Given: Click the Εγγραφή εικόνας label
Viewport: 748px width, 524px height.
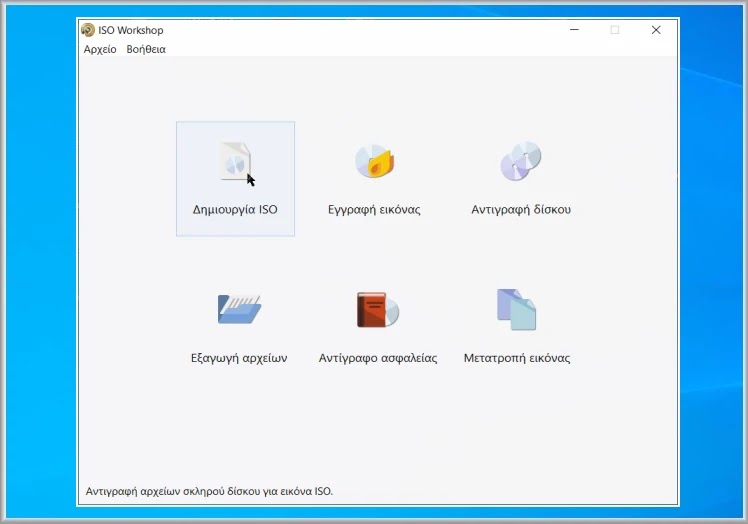Looking at the screenshot, I should click(x=374, y=210).
